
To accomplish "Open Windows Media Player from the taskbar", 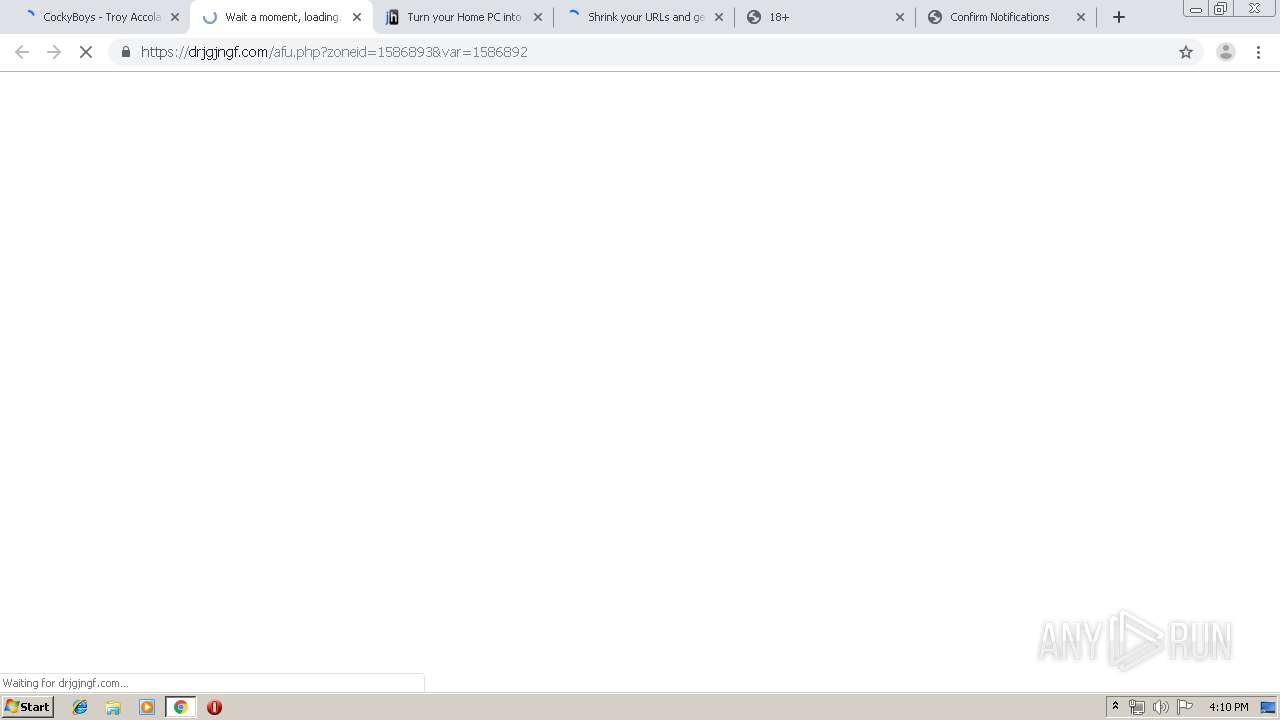I will 147,707.
